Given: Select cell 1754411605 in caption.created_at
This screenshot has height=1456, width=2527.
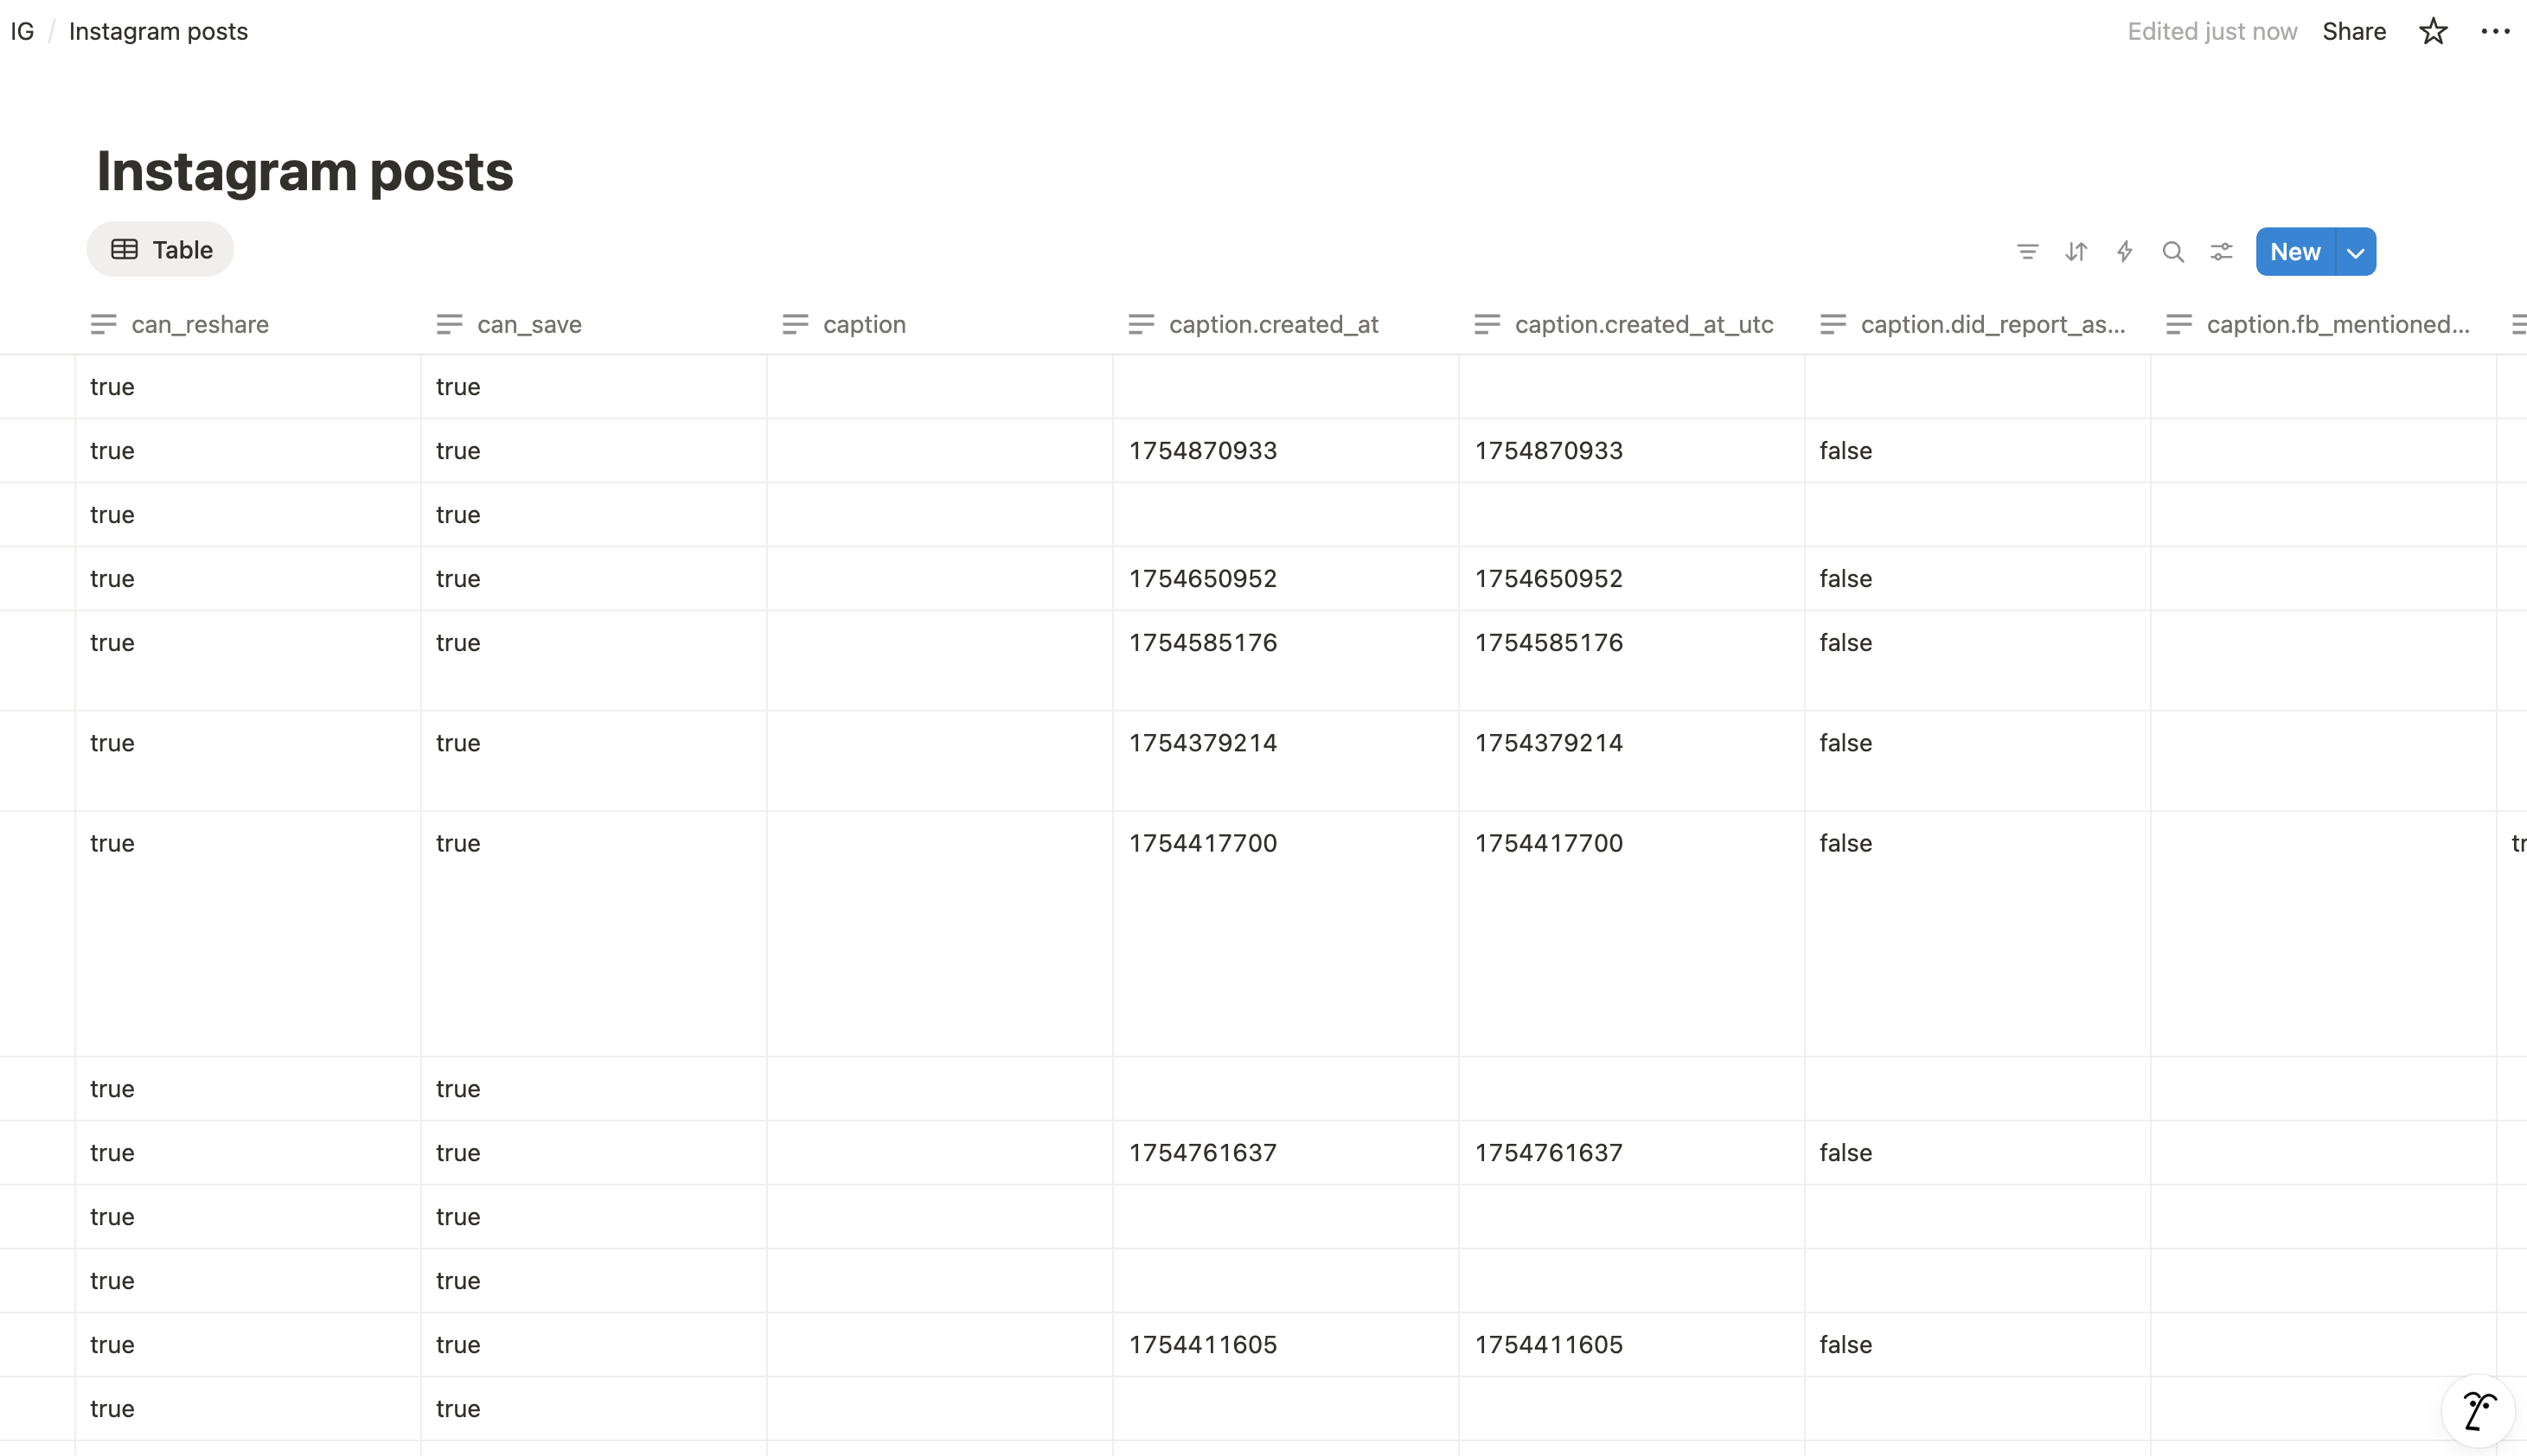Looking at the screenshot, I should coord(1286,1345).
